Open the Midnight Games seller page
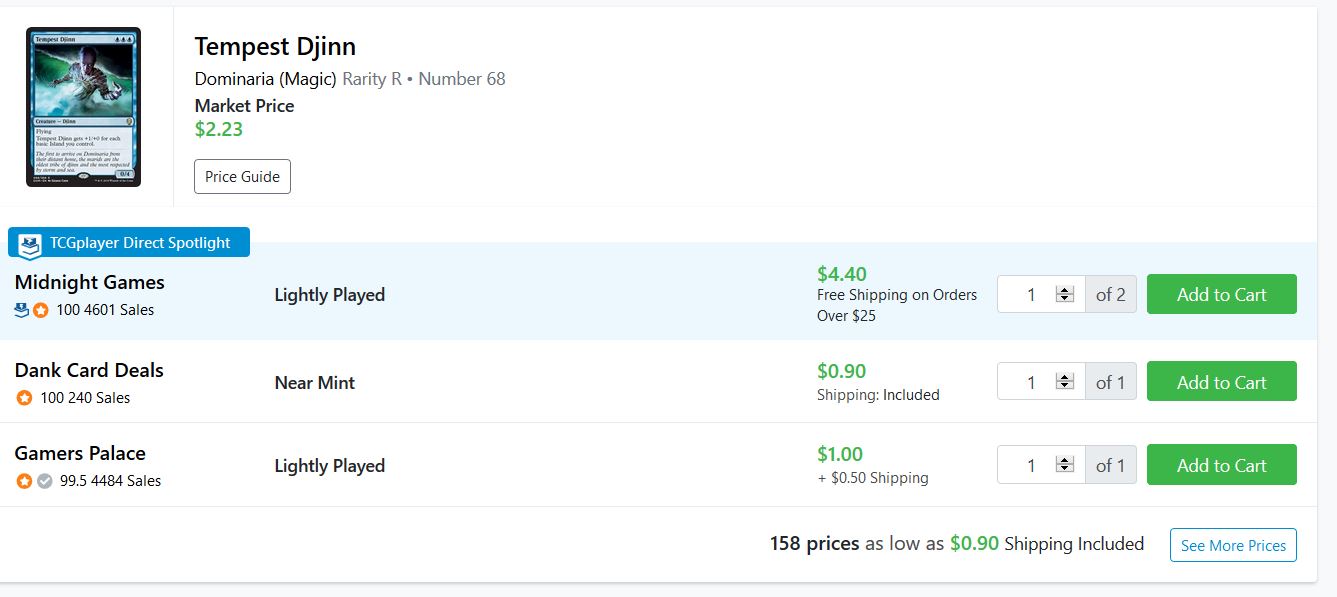Image resolution: width=1337 pixels, height=597 pixels. tap(89, 282)
